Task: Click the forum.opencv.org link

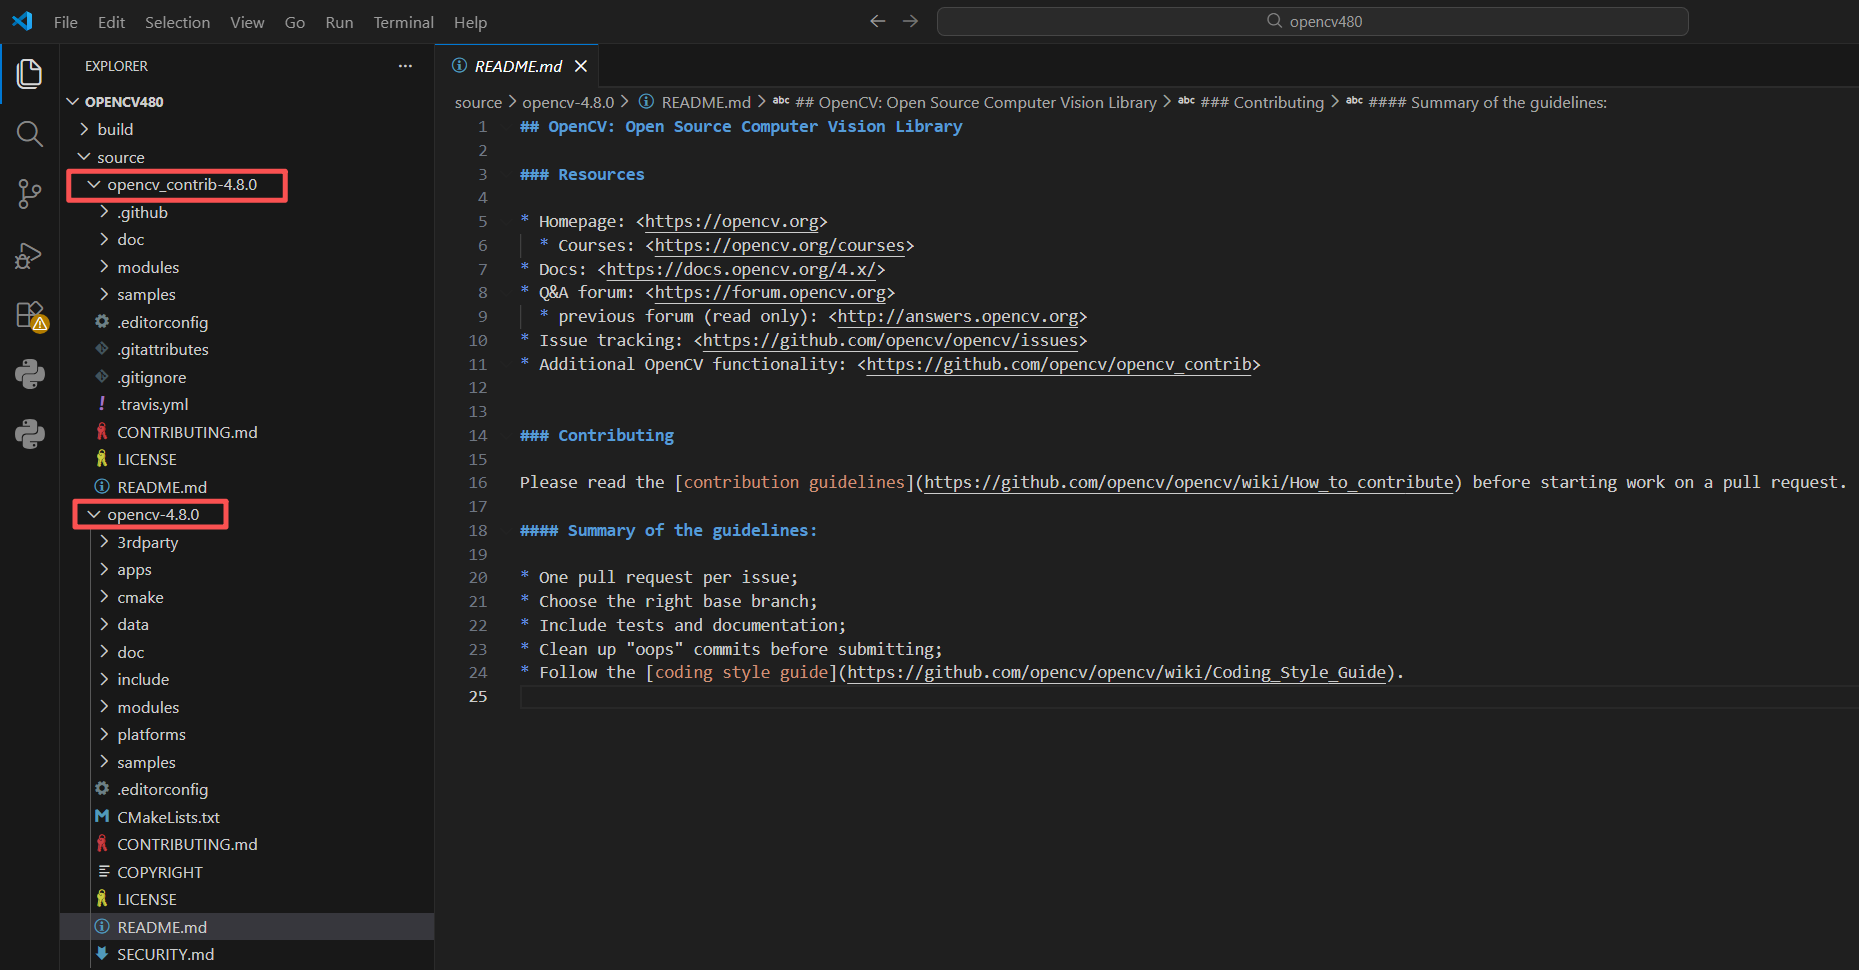Action: [x=770, y=292]
